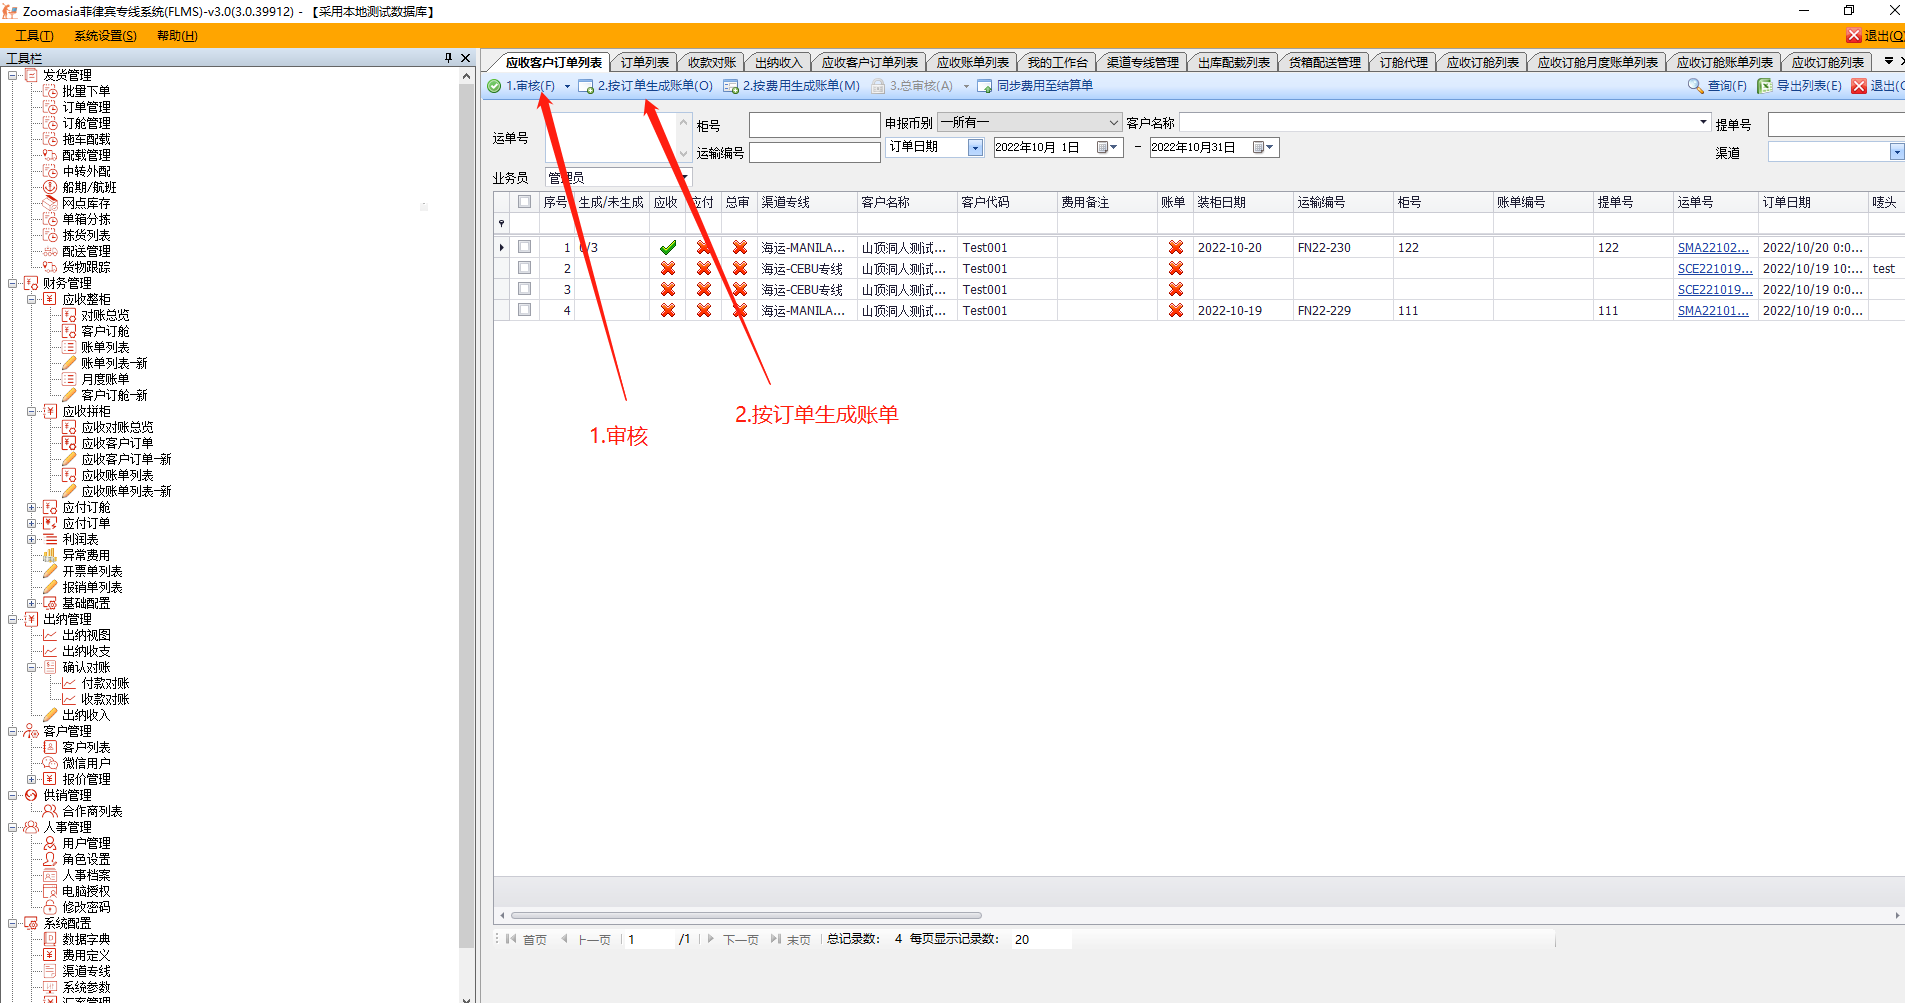
Task: Open the 申报币别 dropdown
Action: [1113, 123]
